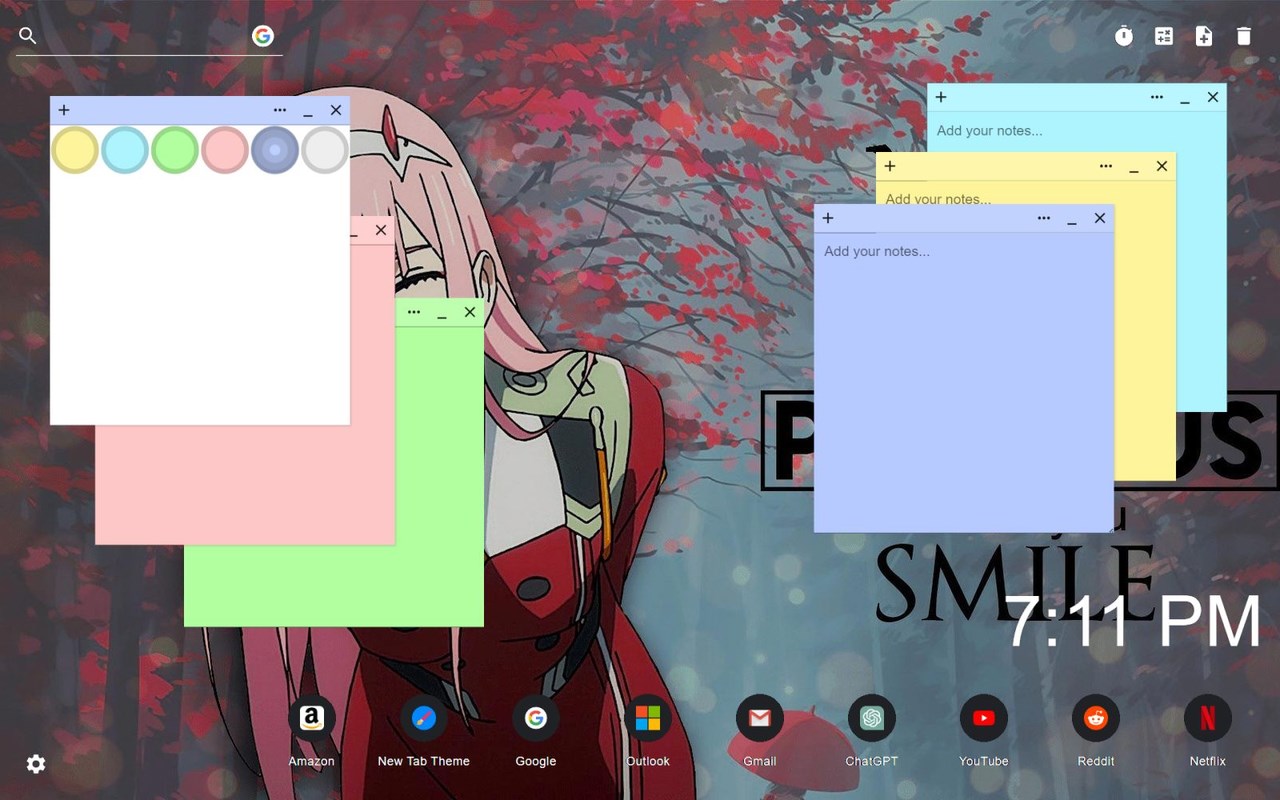Image resolution: width=1280 pixels, height=800 pixels.
Task: Select pink note color swatch
Action: click(225, 150)
